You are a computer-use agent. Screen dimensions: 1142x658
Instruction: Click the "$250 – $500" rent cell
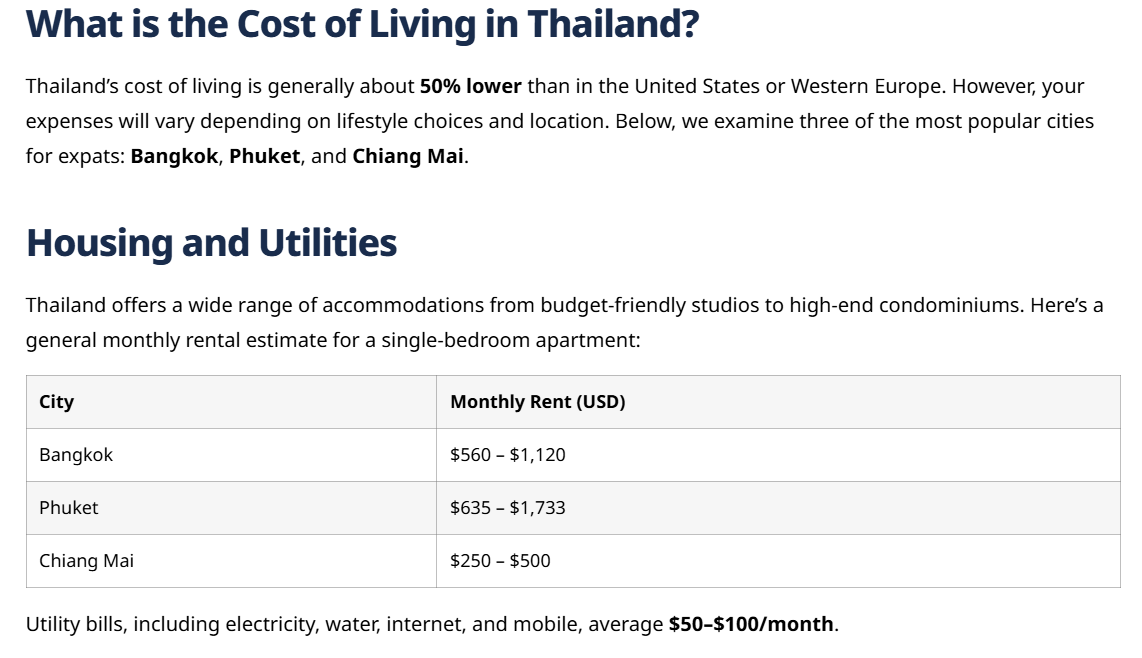(x=500, y=561)
